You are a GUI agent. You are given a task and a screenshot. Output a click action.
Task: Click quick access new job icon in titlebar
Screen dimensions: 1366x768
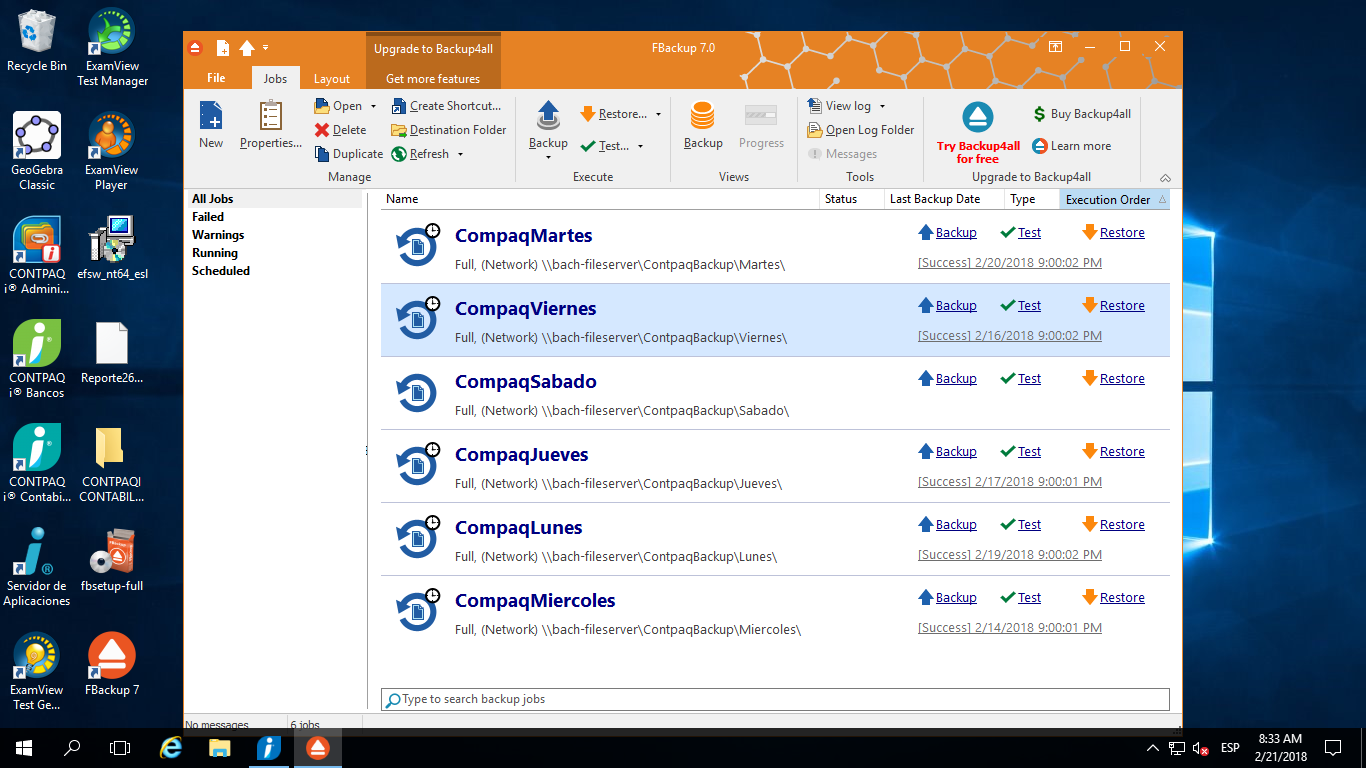[x=223, y=48]
